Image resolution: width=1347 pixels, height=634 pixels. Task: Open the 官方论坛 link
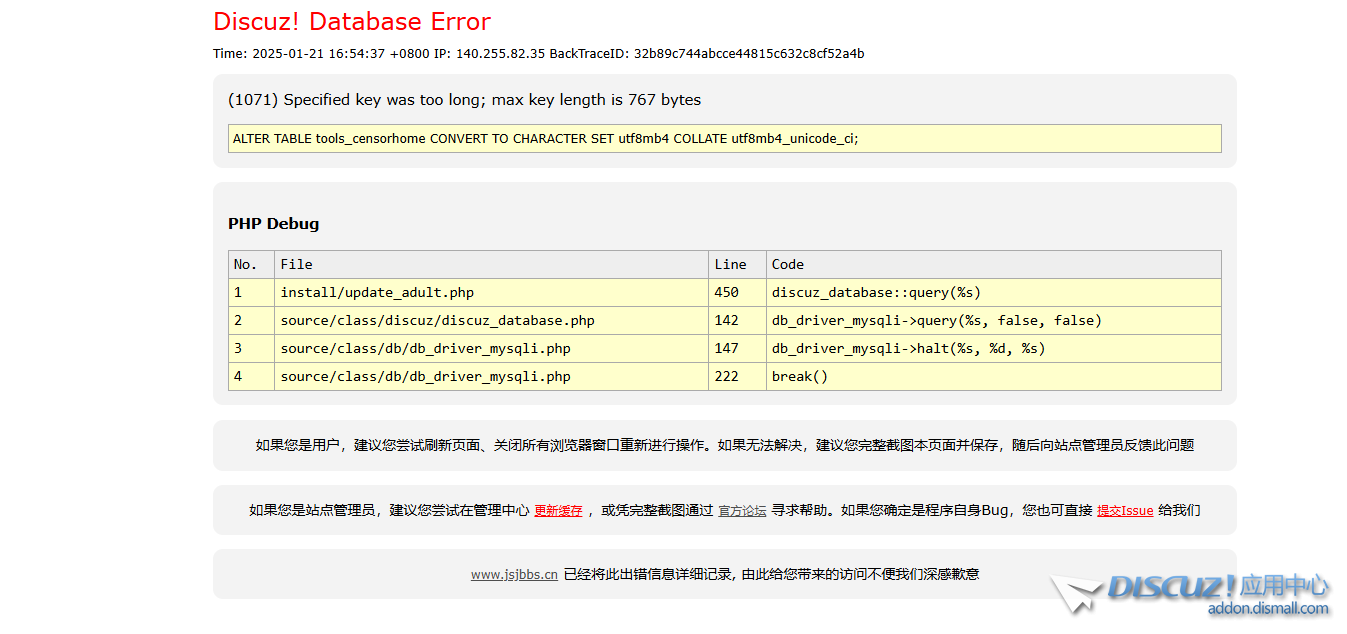pos(742,510)
